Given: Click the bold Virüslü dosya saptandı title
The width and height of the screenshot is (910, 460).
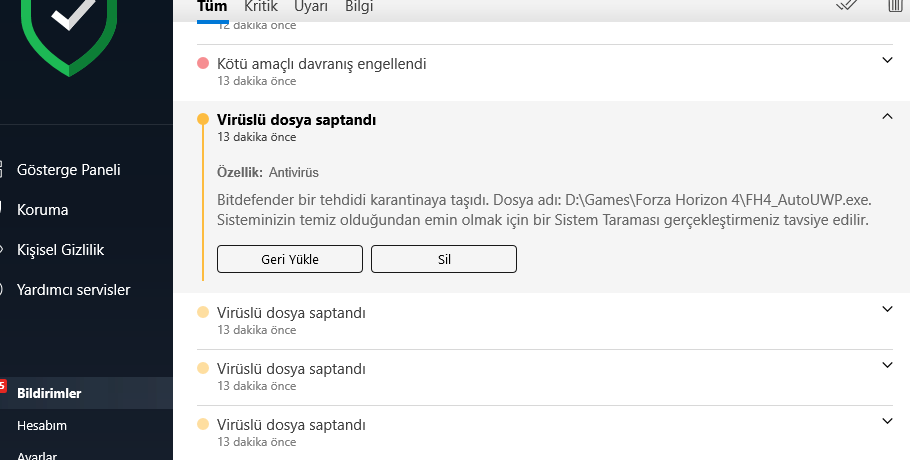Looking at the screenshot, I should (x=297, y=119).
